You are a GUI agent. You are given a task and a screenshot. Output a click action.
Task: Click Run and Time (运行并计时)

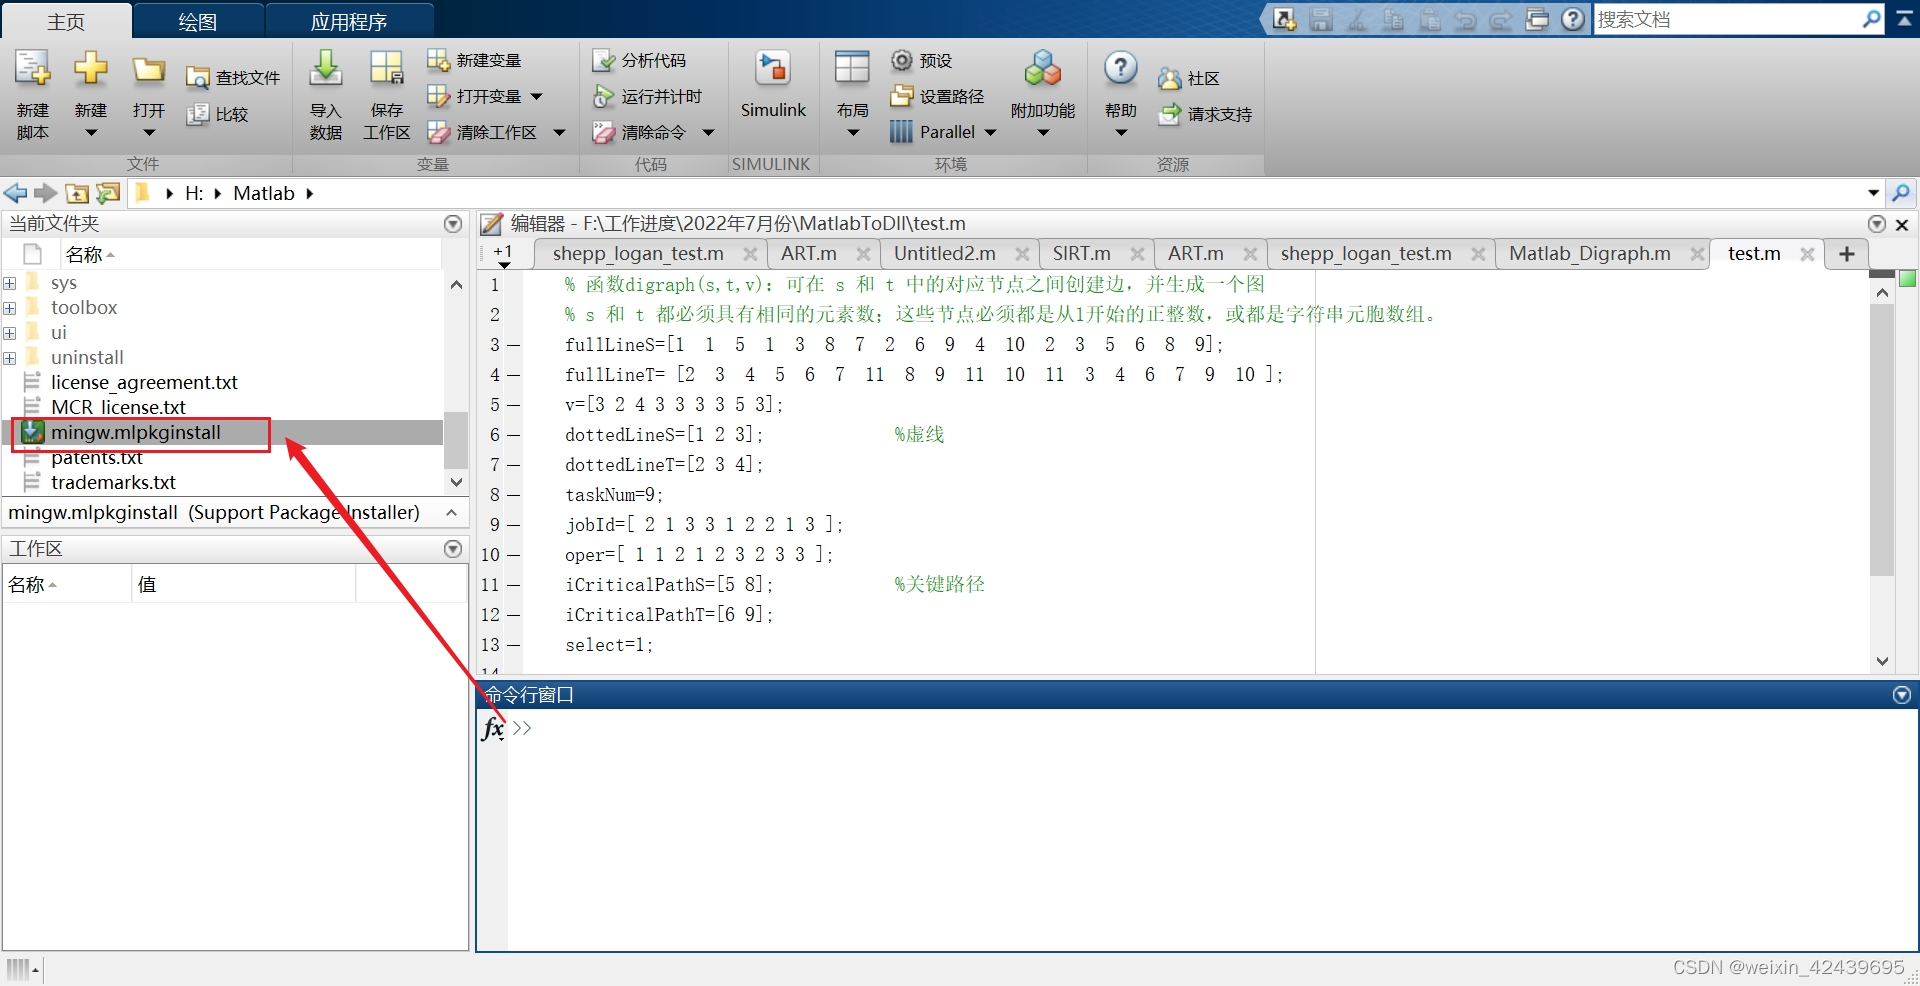647,97
